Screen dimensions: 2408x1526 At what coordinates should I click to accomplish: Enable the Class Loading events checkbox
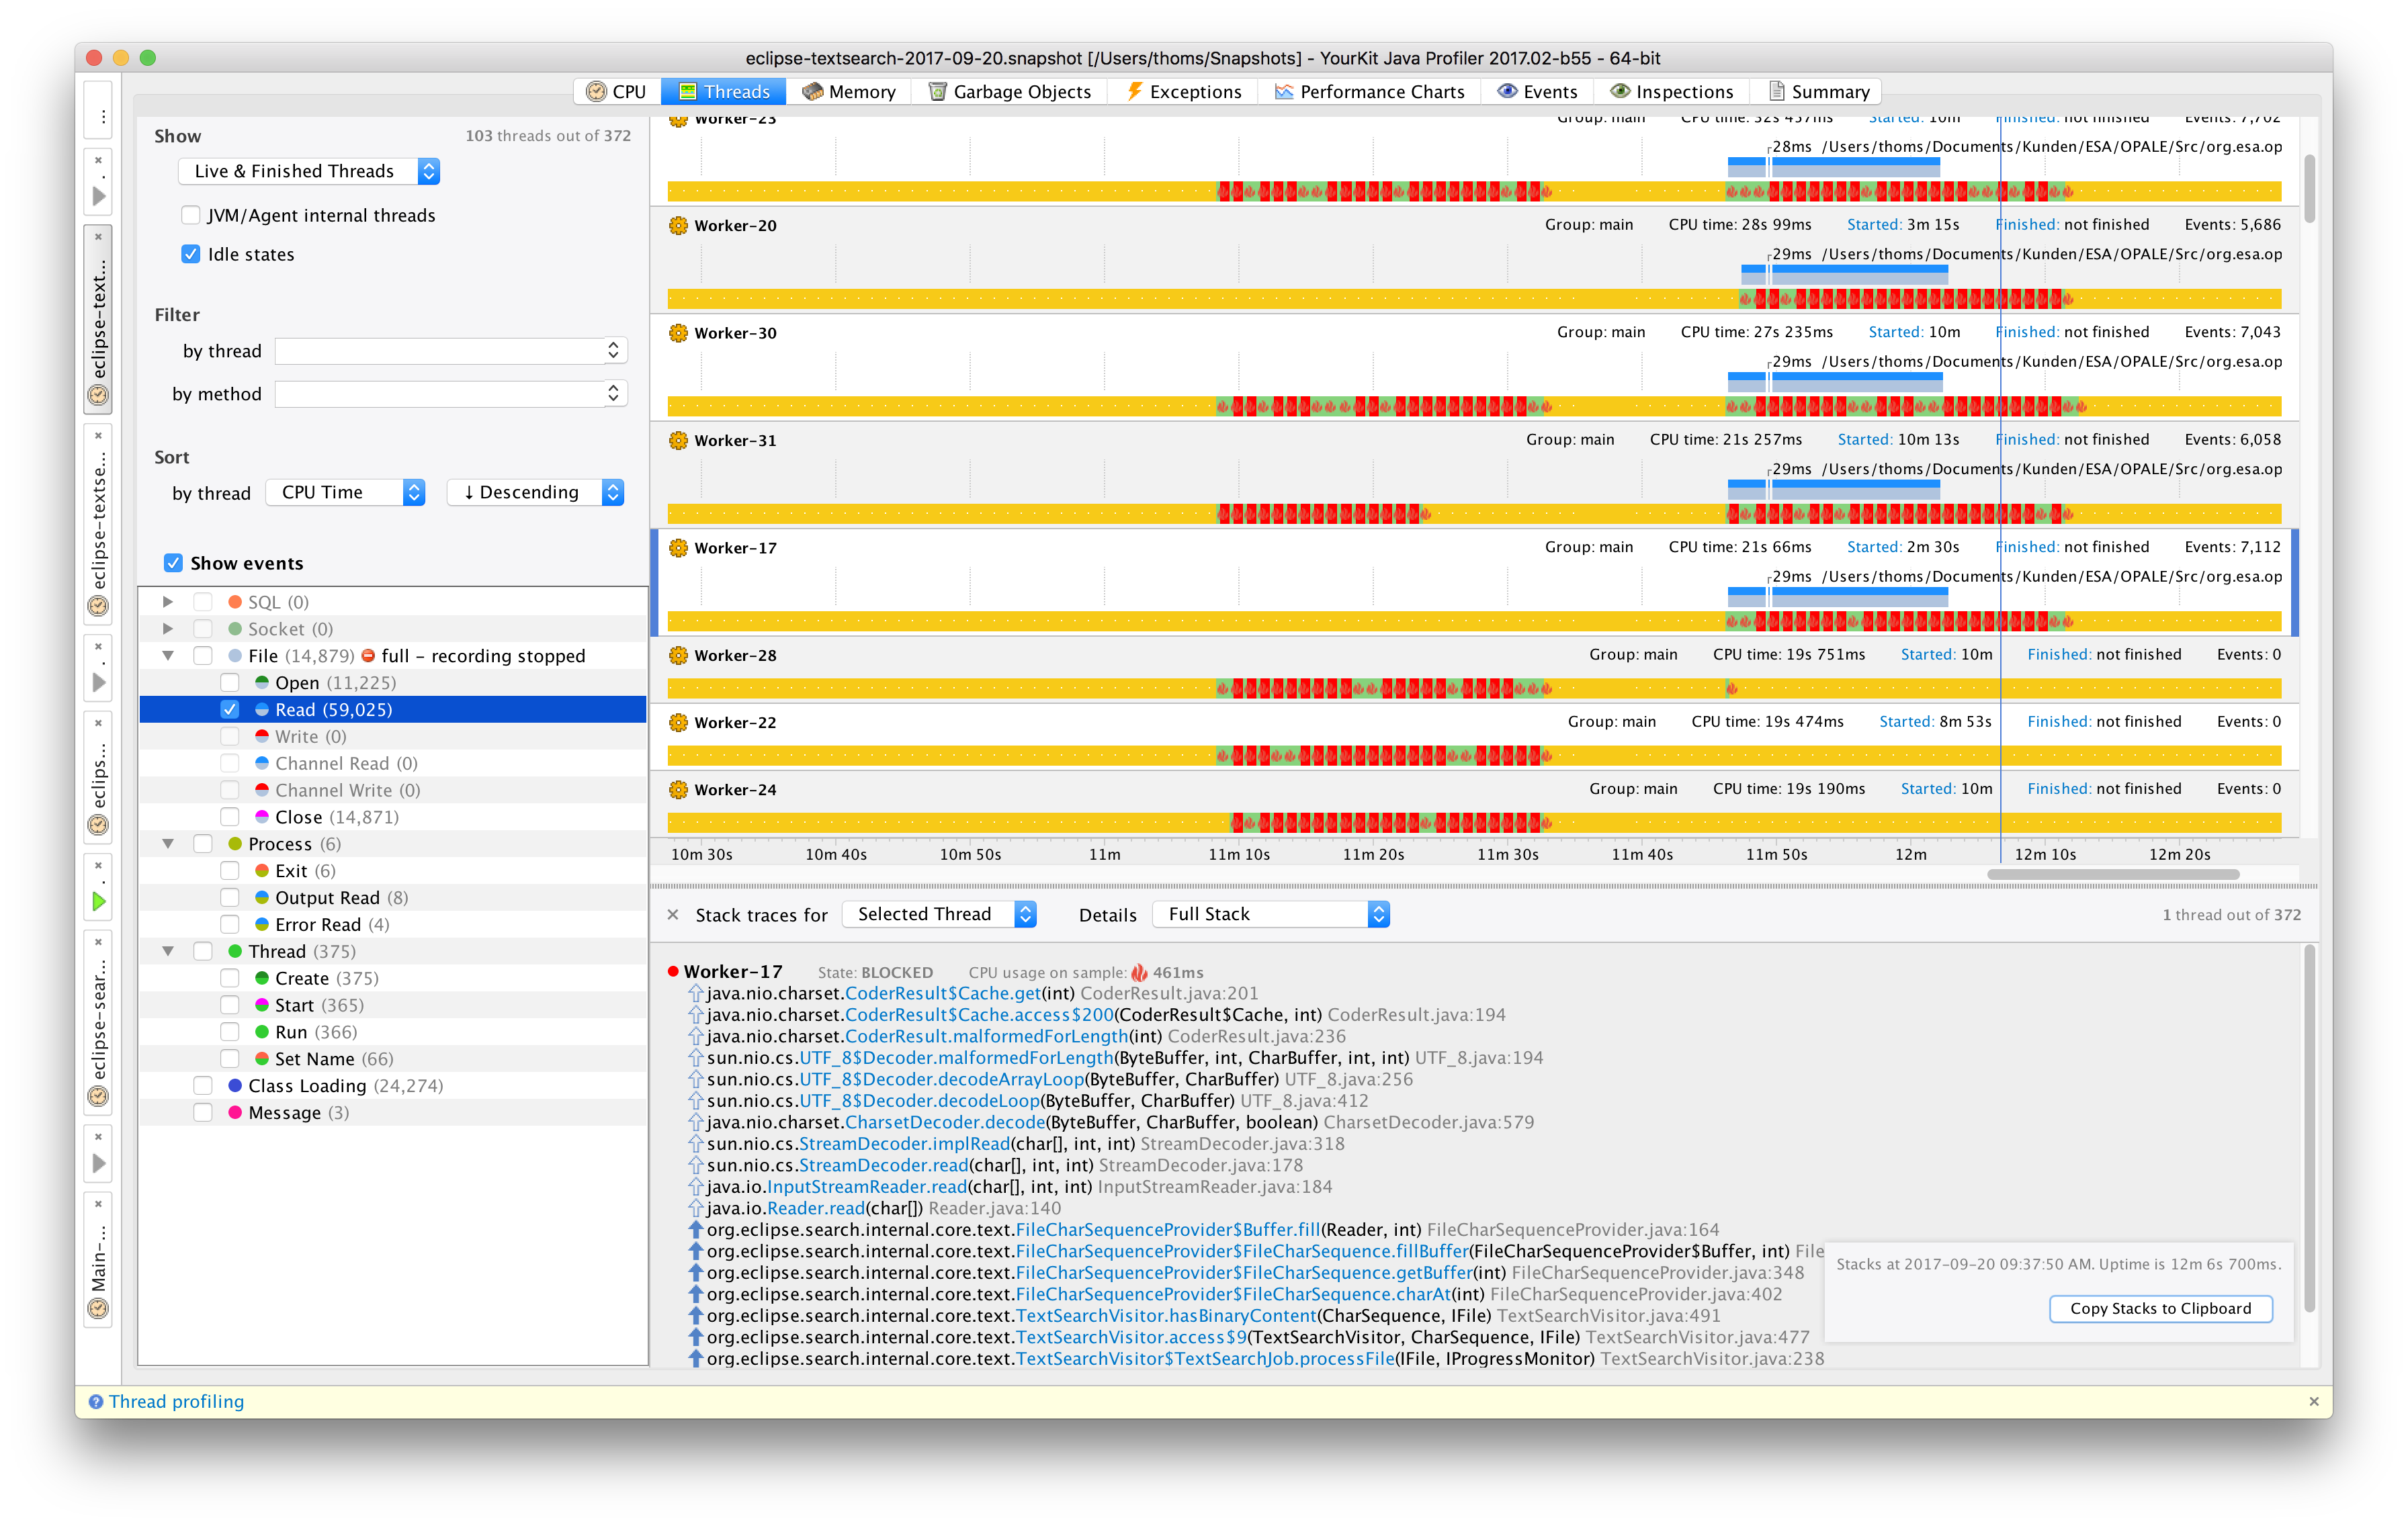203,1086
